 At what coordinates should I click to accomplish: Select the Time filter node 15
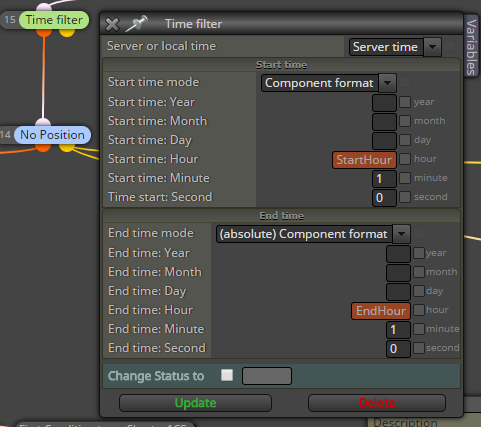pyautogui.click(x=54, y=20)
